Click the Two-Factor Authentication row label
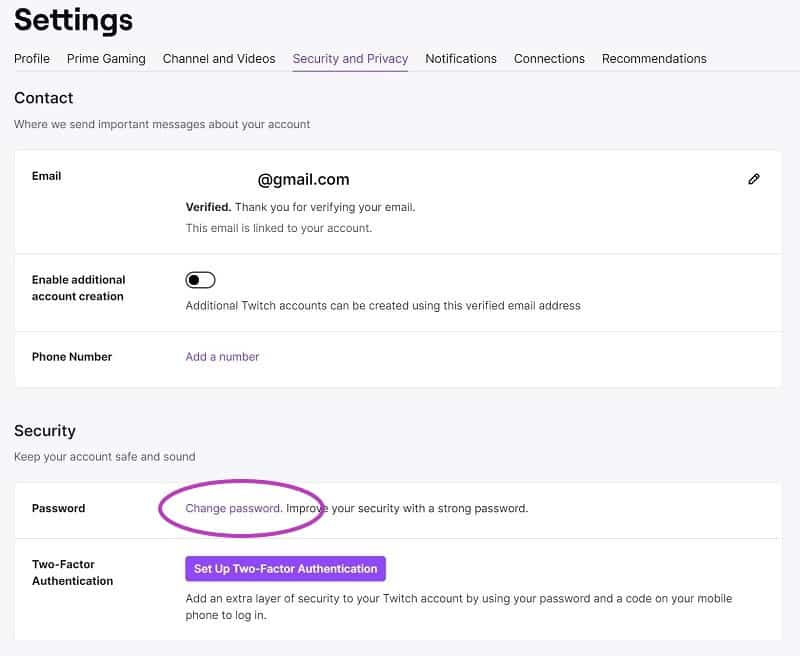This screenshot has width=800, height=656. (72, 572)
